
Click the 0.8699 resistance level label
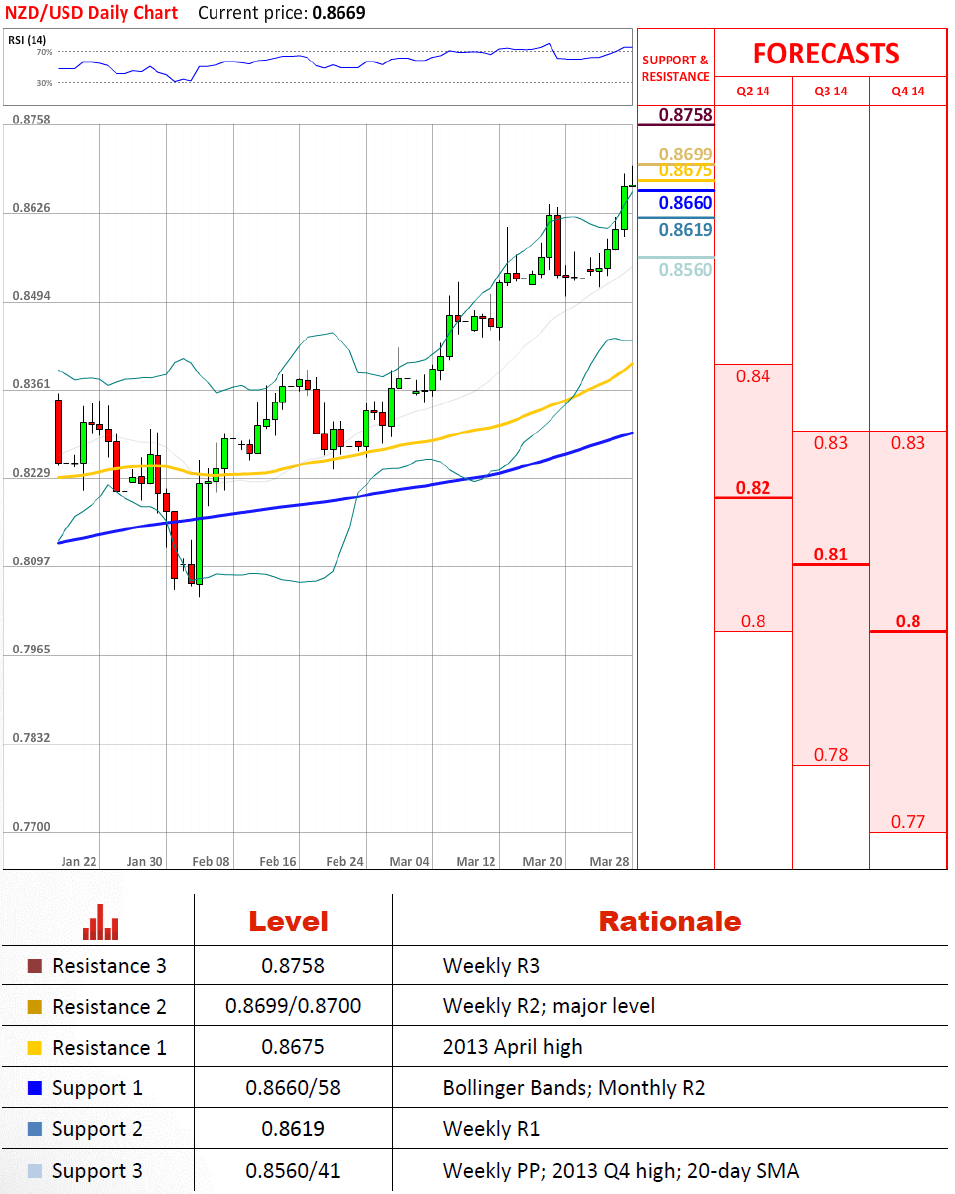[685, 154]
